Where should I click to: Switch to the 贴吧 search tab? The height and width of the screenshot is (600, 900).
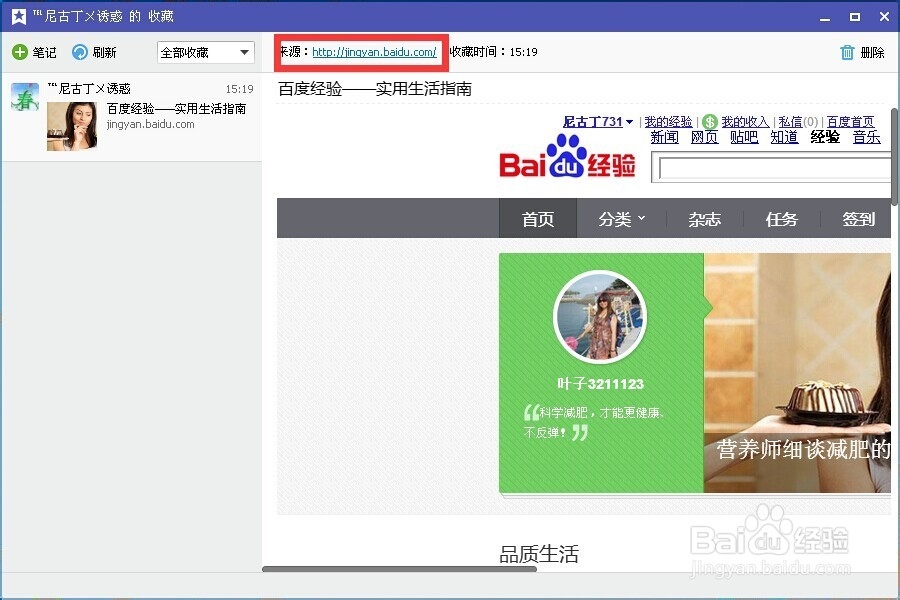pos(744,137)
